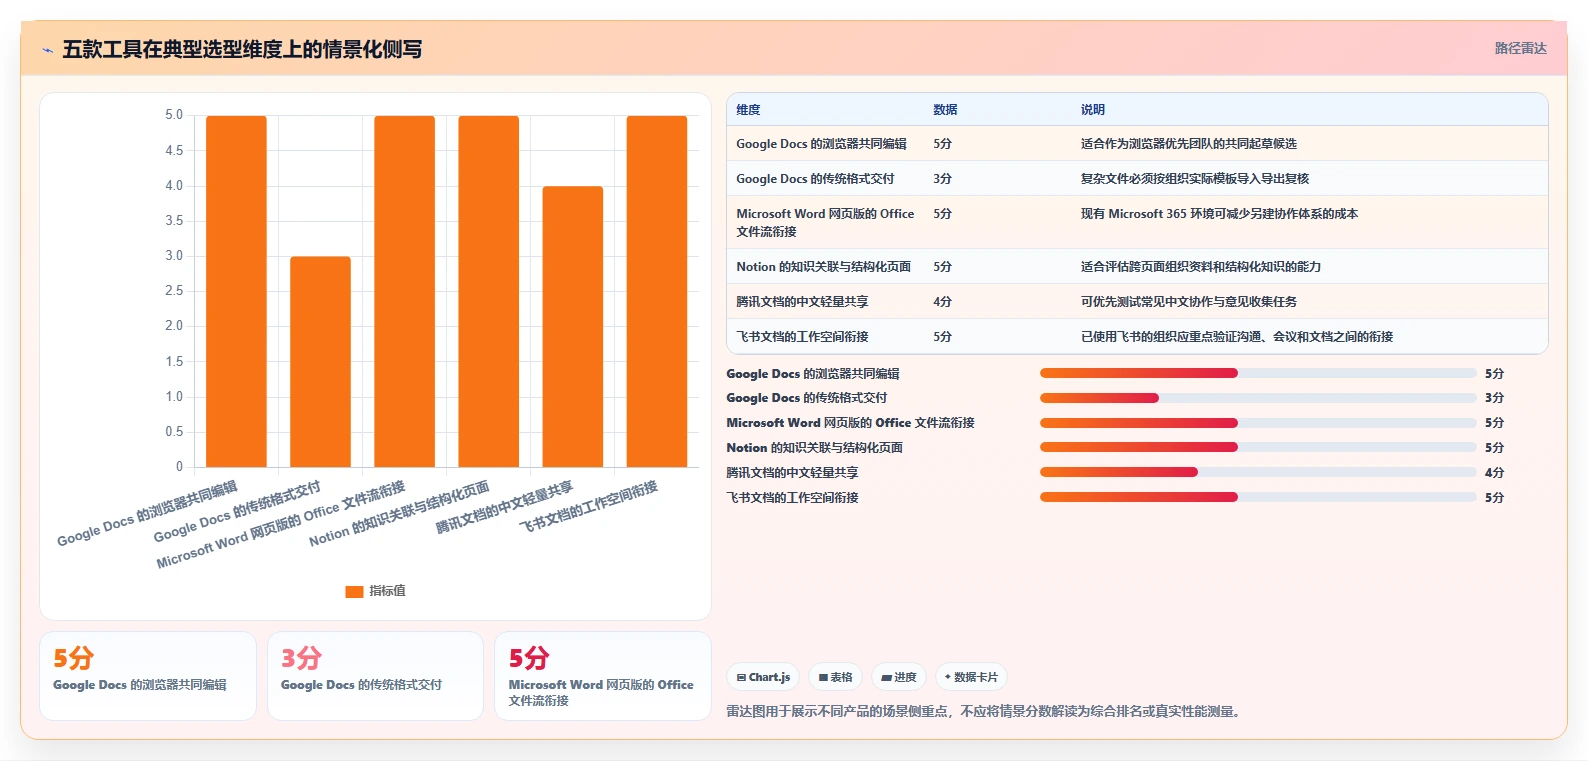Click the chart bar for 飞书文档的工作空间衔接

point(656,291)
